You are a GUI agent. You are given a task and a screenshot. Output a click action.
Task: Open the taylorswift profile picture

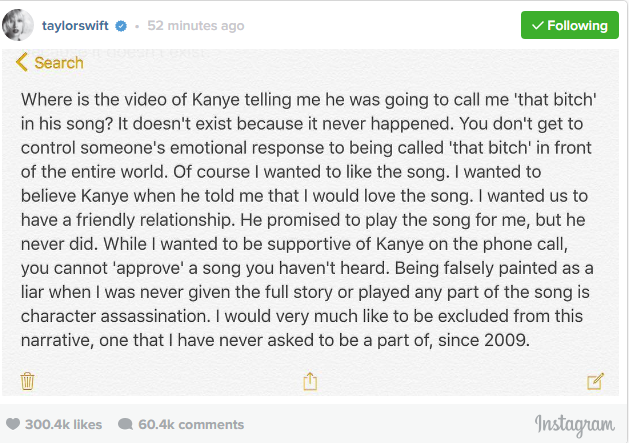18,25
